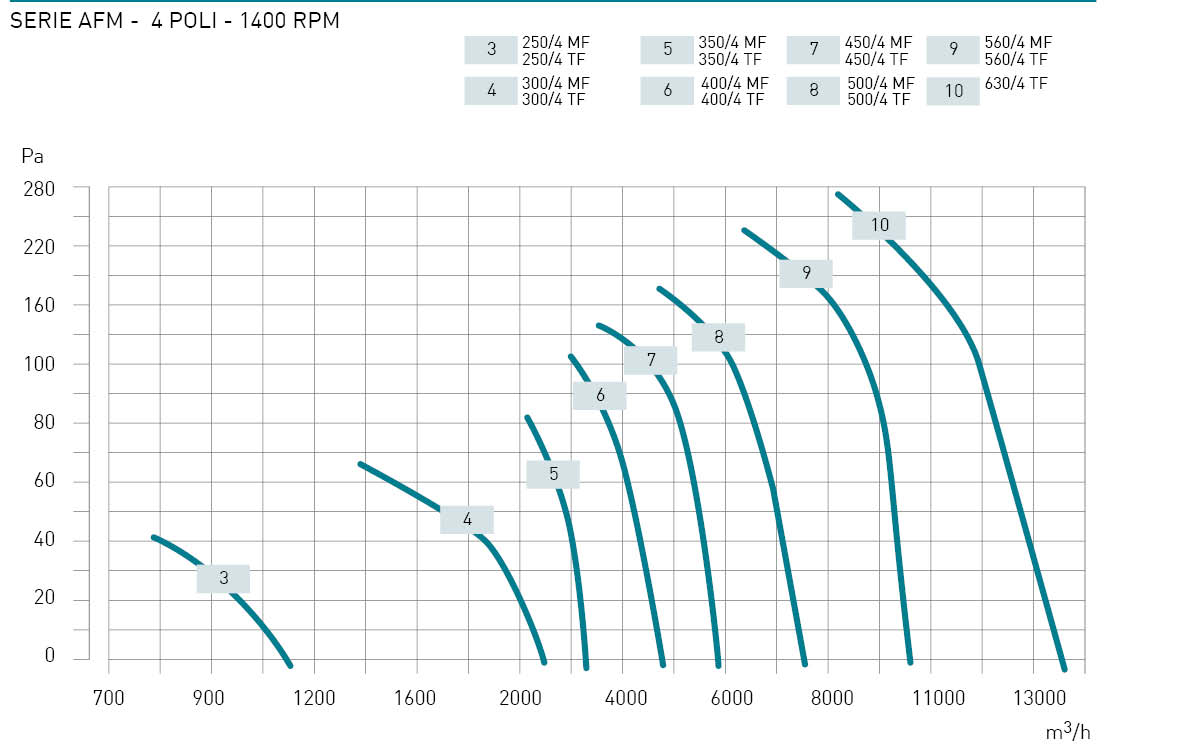Click x-axis value 700

pyautogui.click(x=109, y=698)
